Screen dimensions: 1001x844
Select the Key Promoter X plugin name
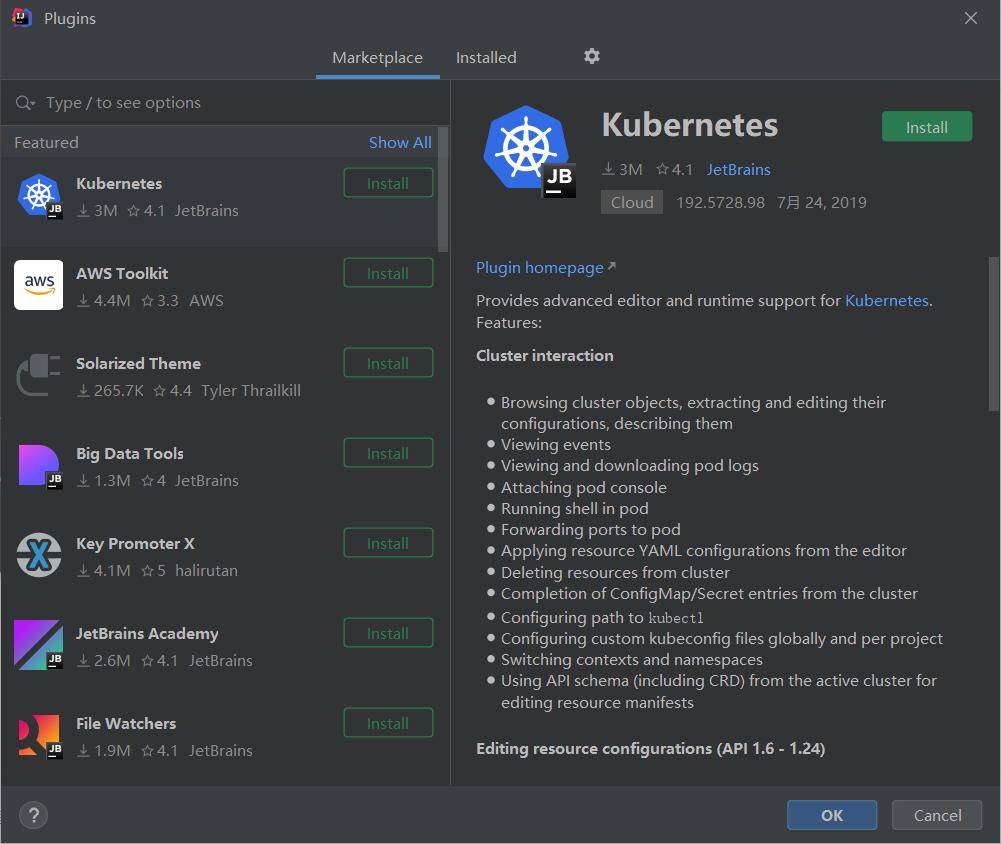[x=135, y=544]
